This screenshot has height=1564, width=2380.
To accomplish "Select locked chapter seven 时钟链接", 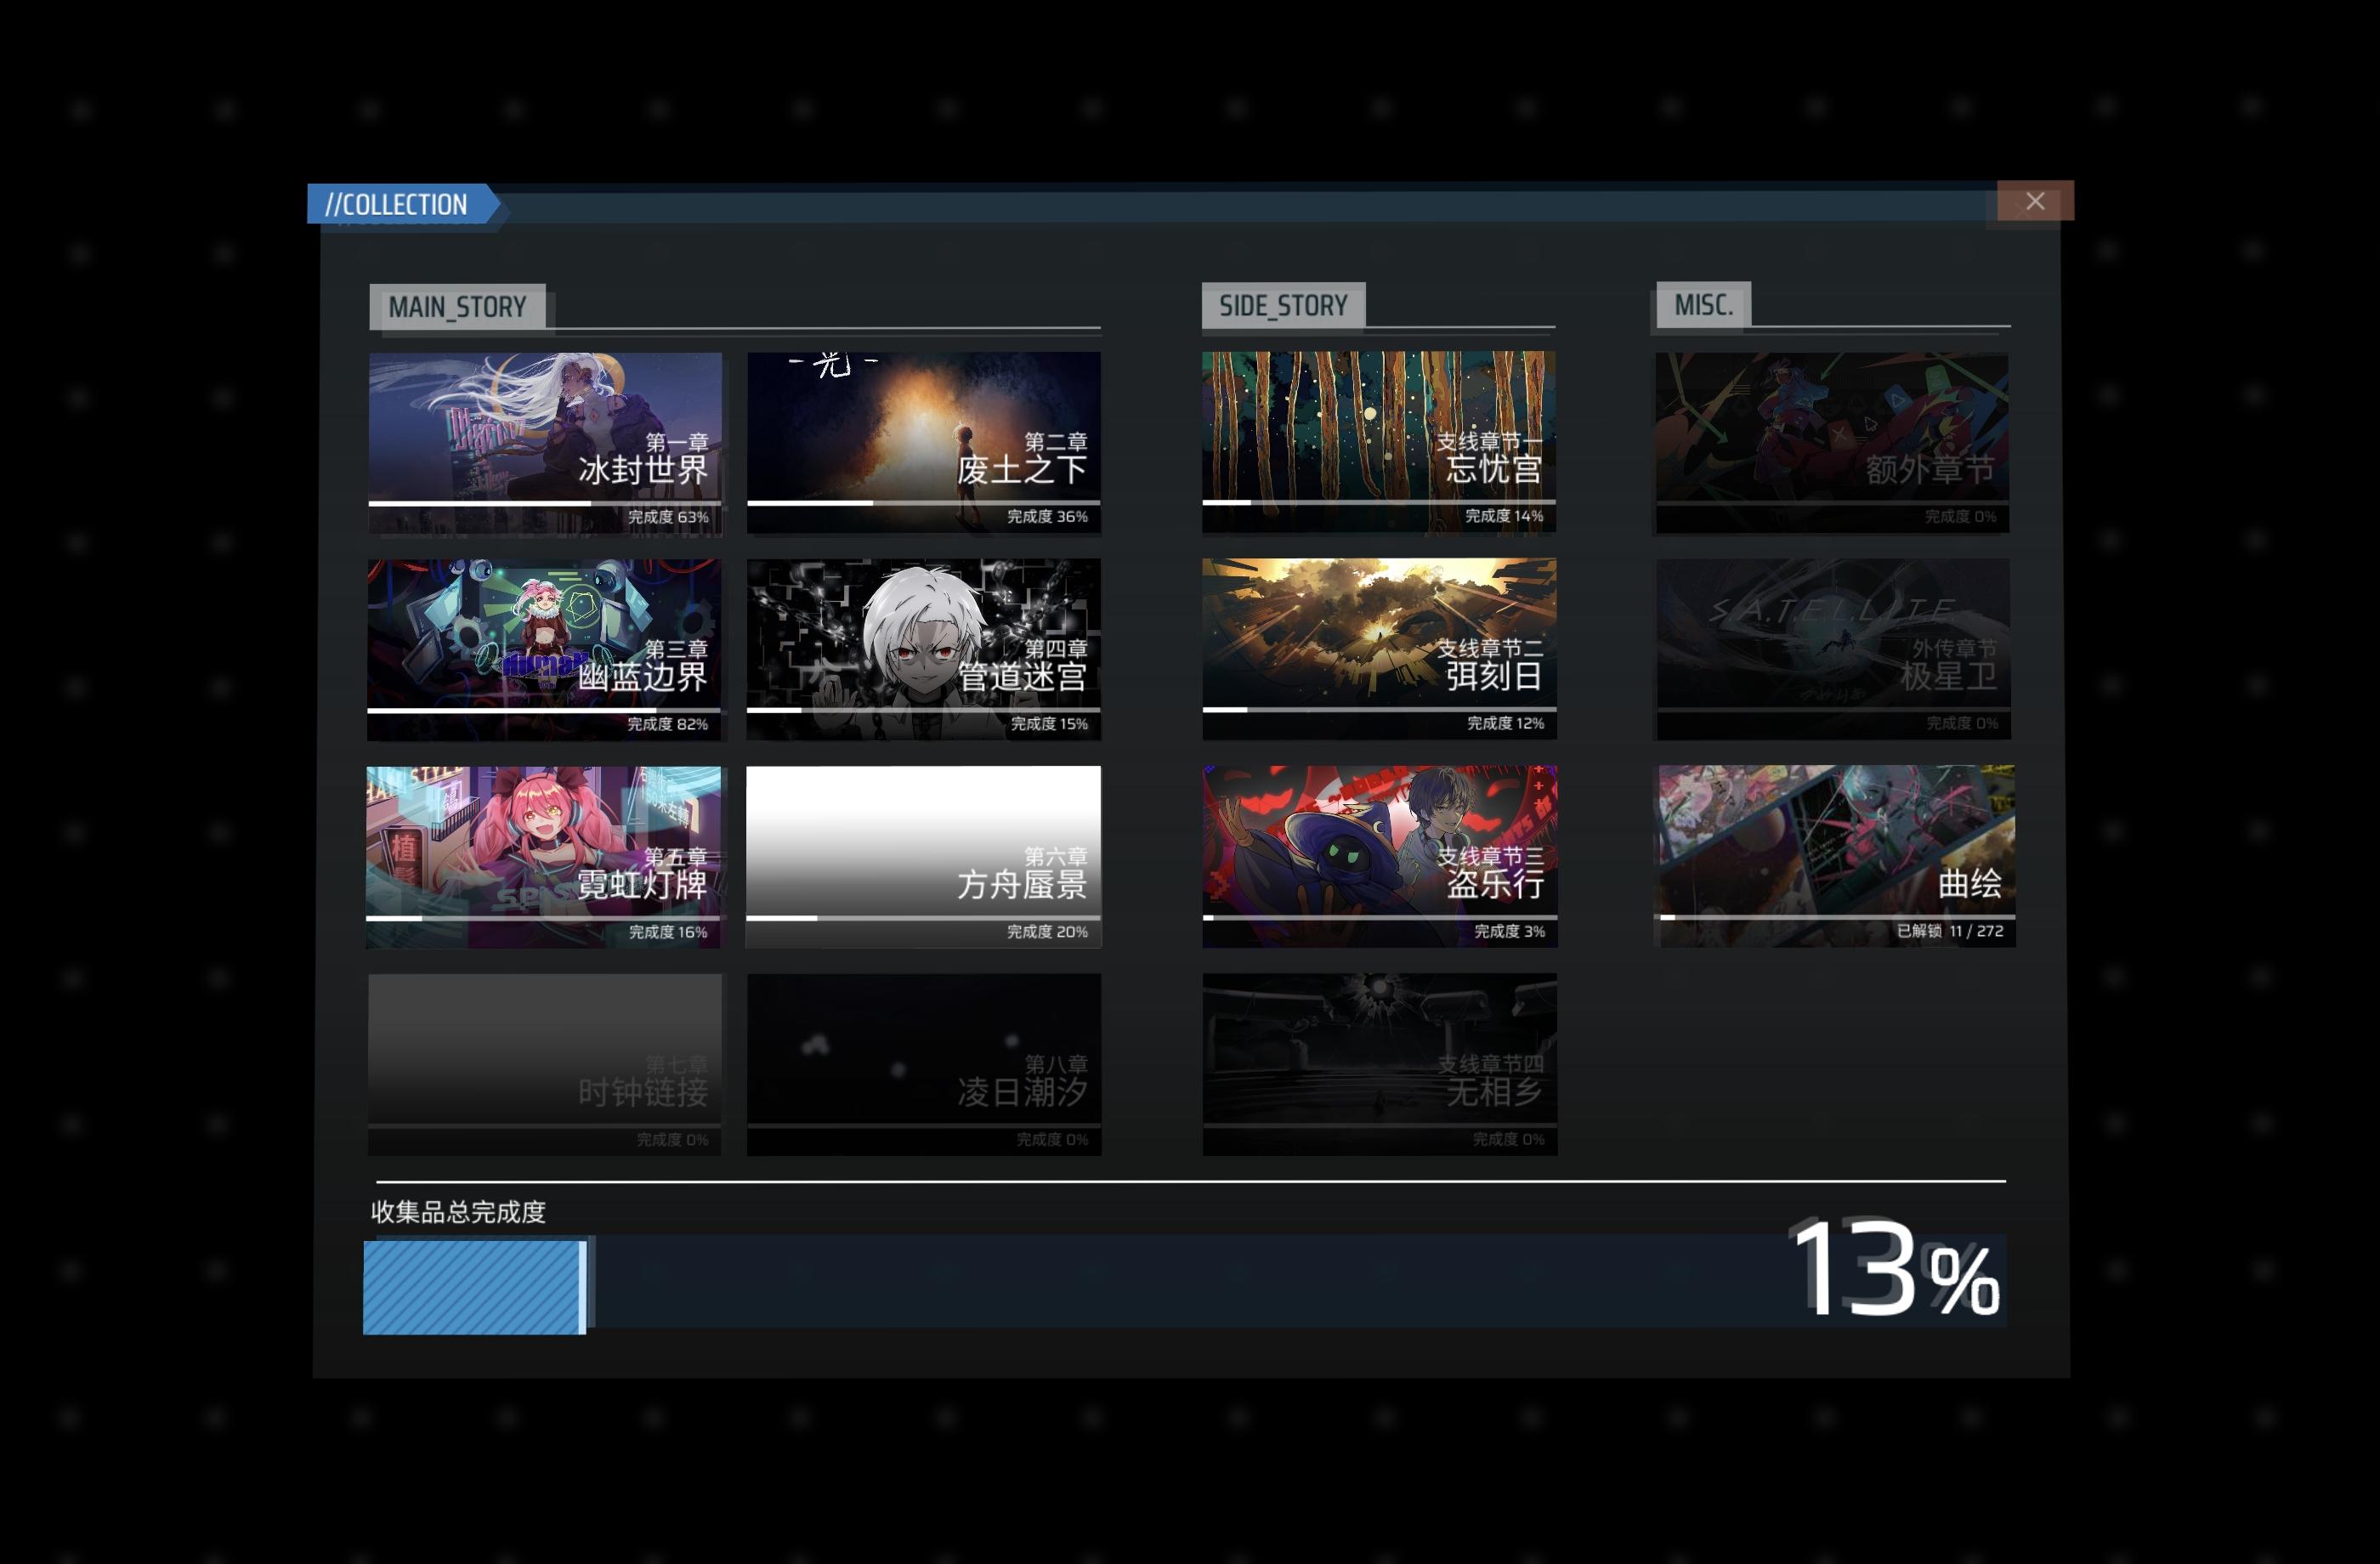I will [545, 1065].
